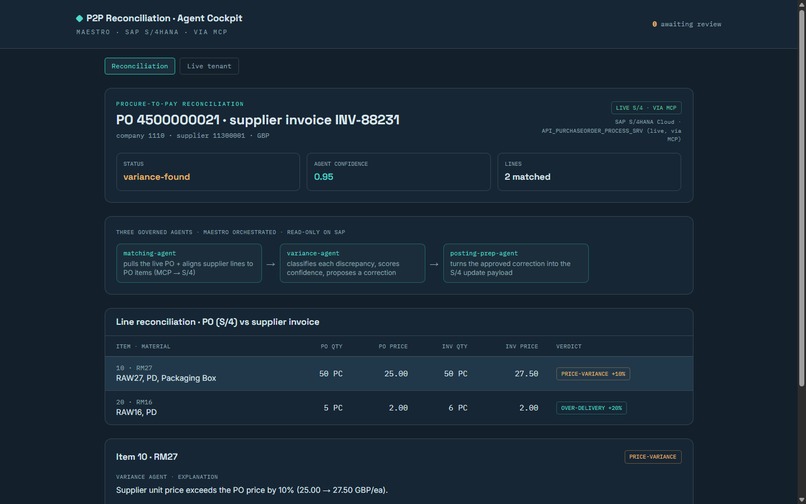Click the Line reconciliation section title
Viewport: 806px width, 504px height.
pos(217,322)
